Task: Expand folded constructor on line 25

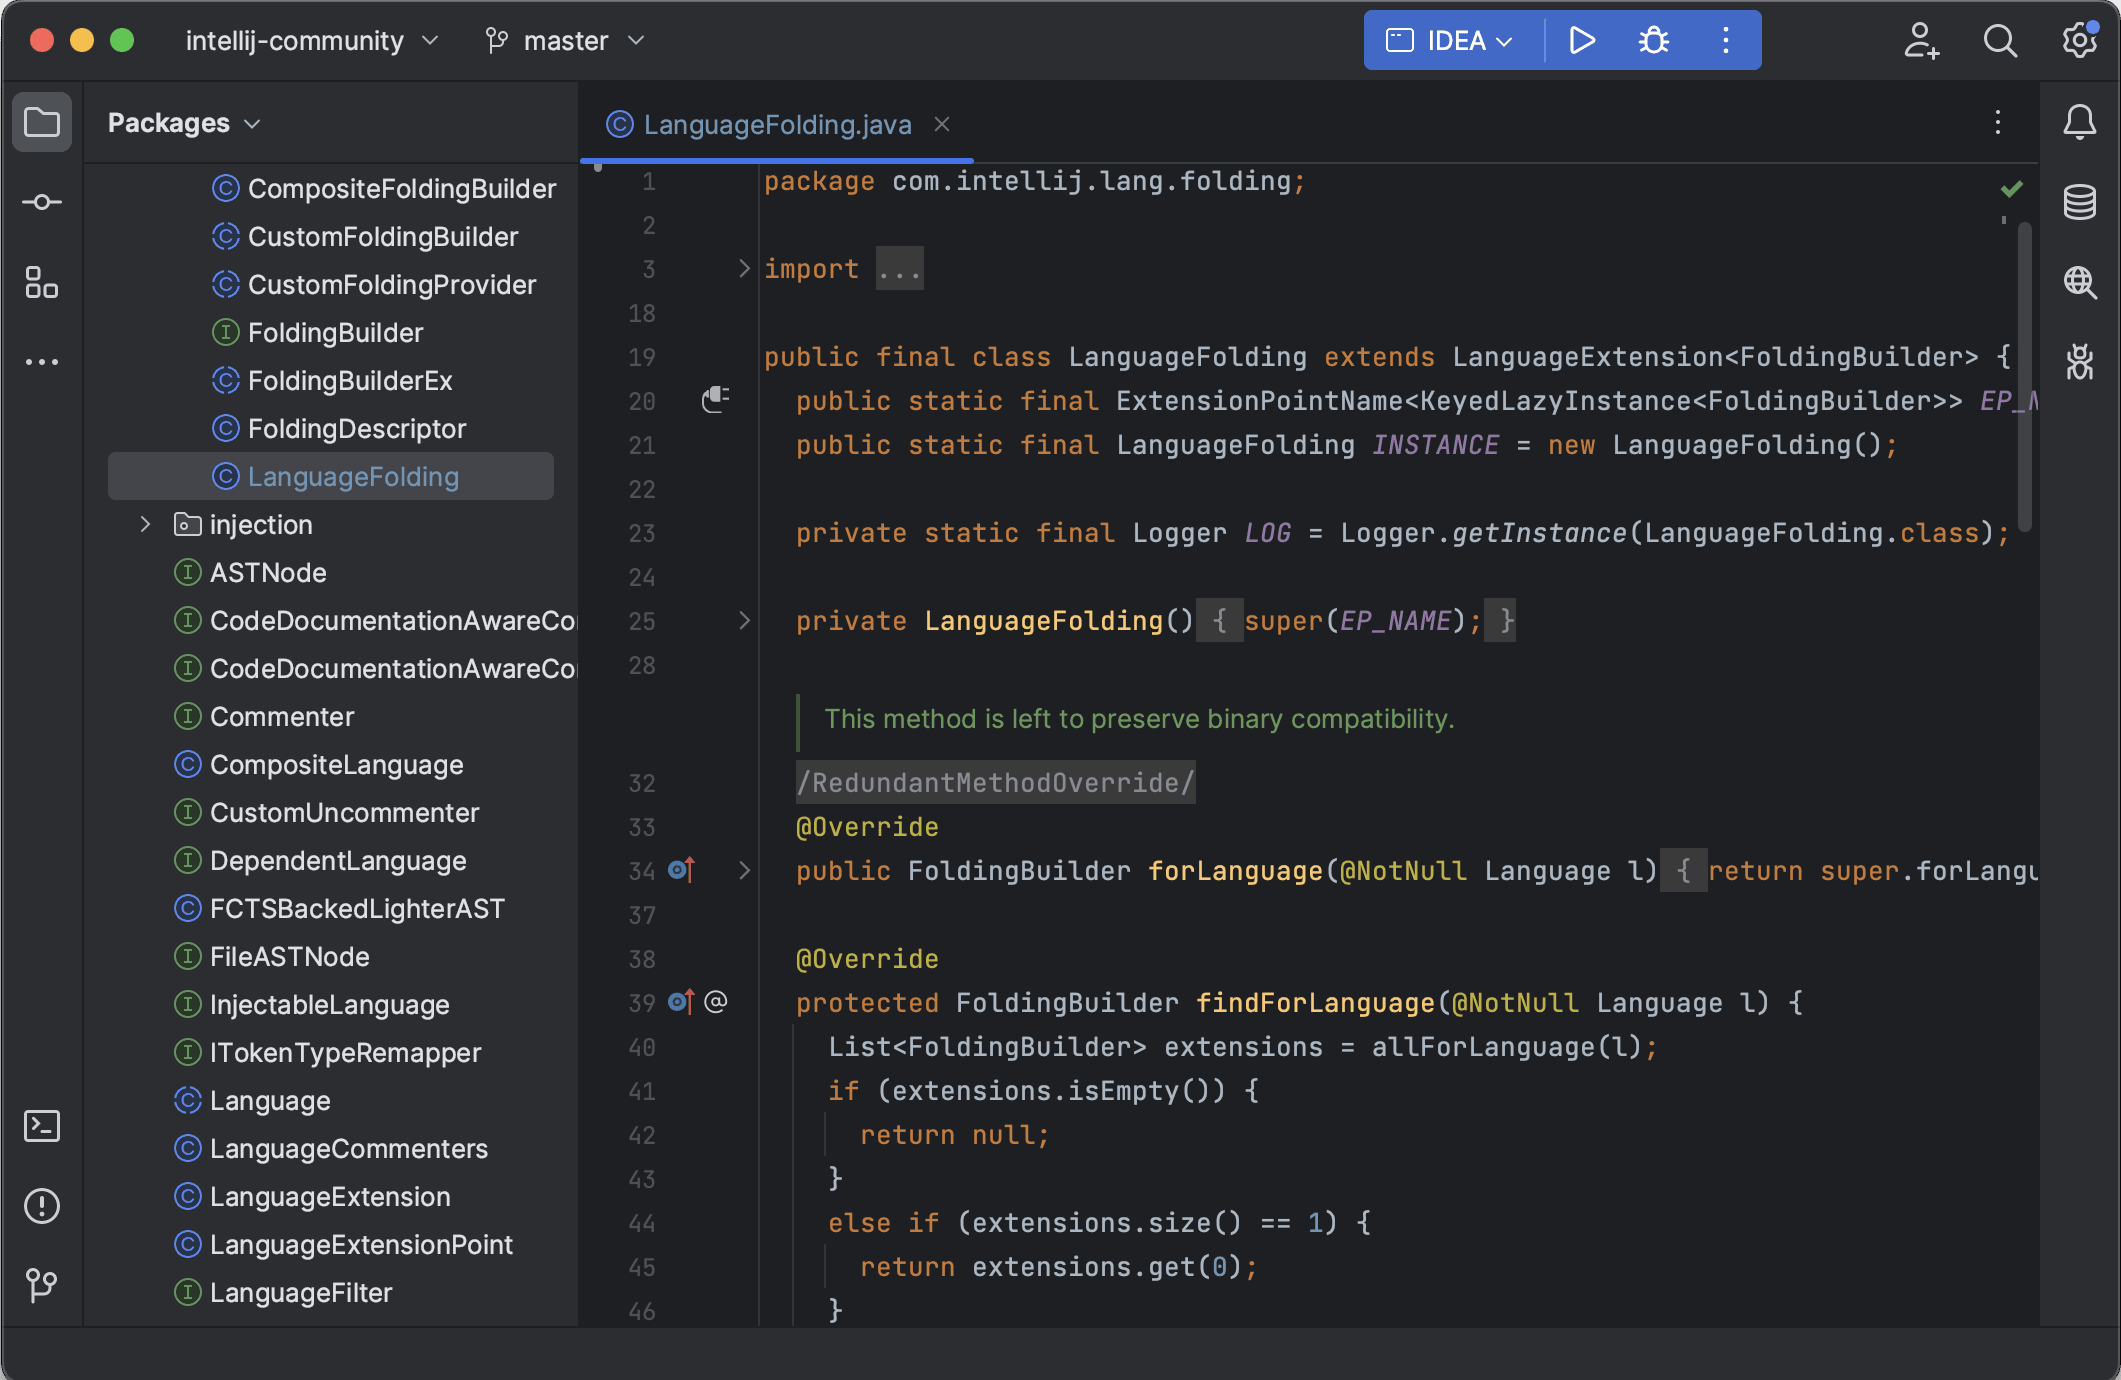Action: coord(744,620)
